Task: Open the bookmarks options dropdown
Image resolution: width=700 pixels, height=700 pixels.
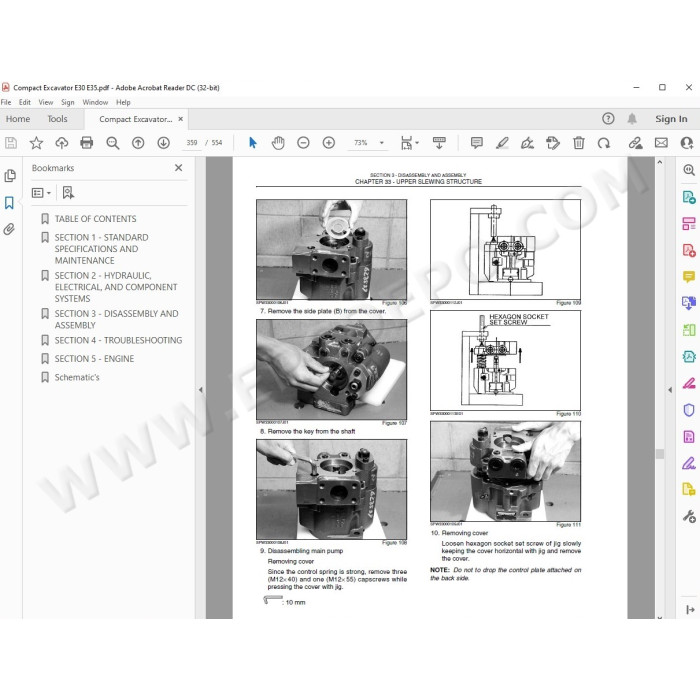Action: click(41, 193)
